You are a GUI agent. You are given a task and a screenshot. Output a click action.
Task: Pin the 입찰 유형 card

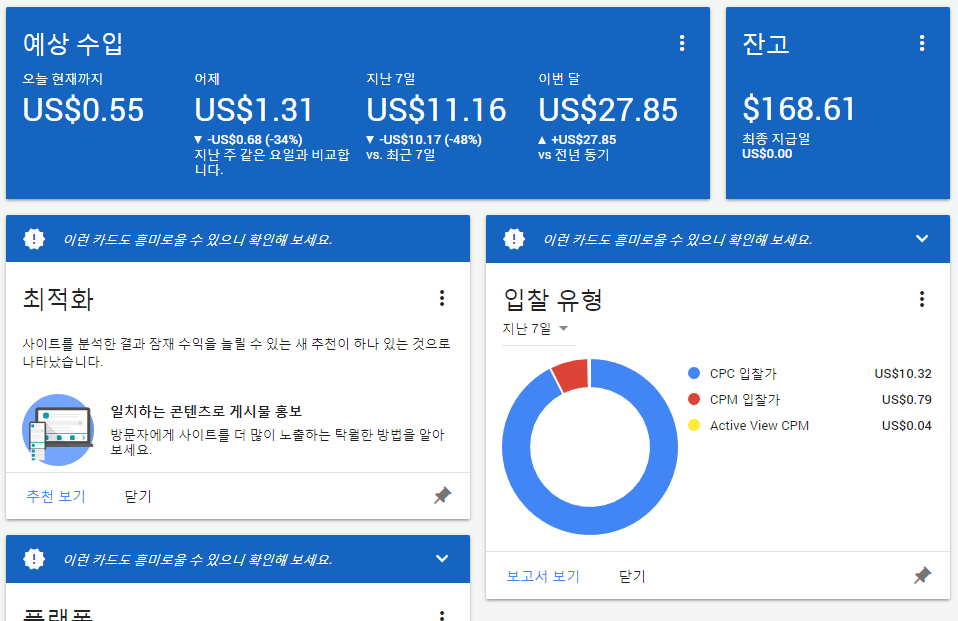[922, 576]
